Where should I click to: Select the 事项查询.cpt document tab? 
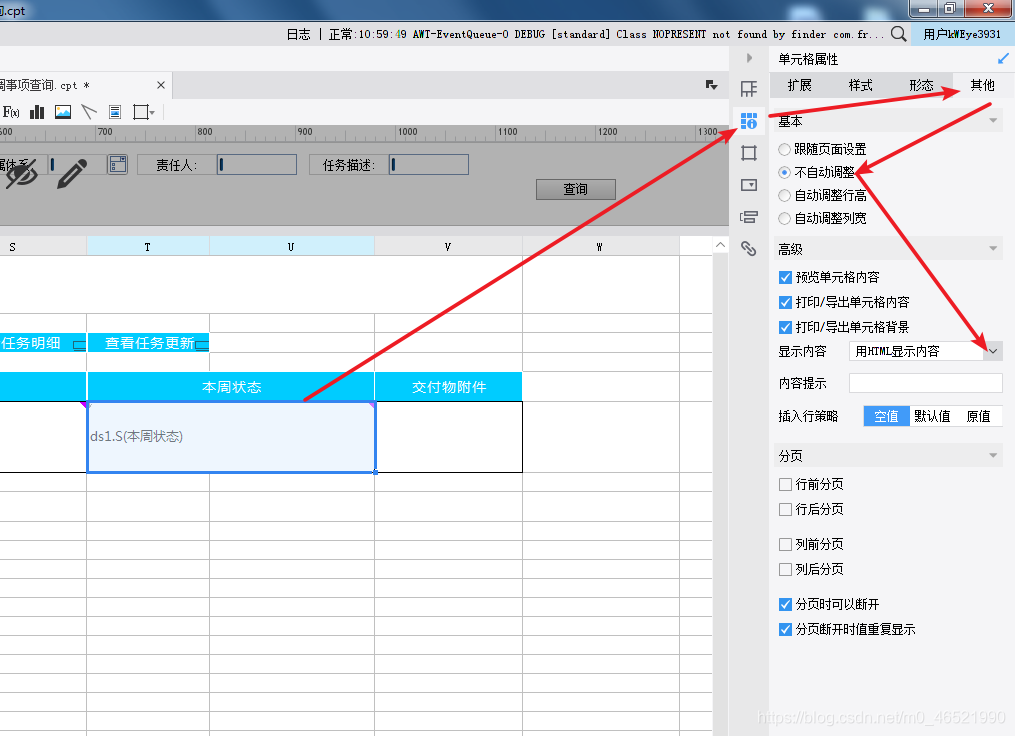78,85
